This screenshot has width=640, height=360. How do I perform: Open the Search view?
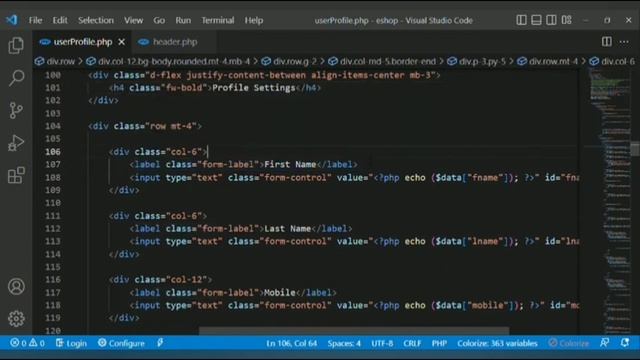[16, 78]
